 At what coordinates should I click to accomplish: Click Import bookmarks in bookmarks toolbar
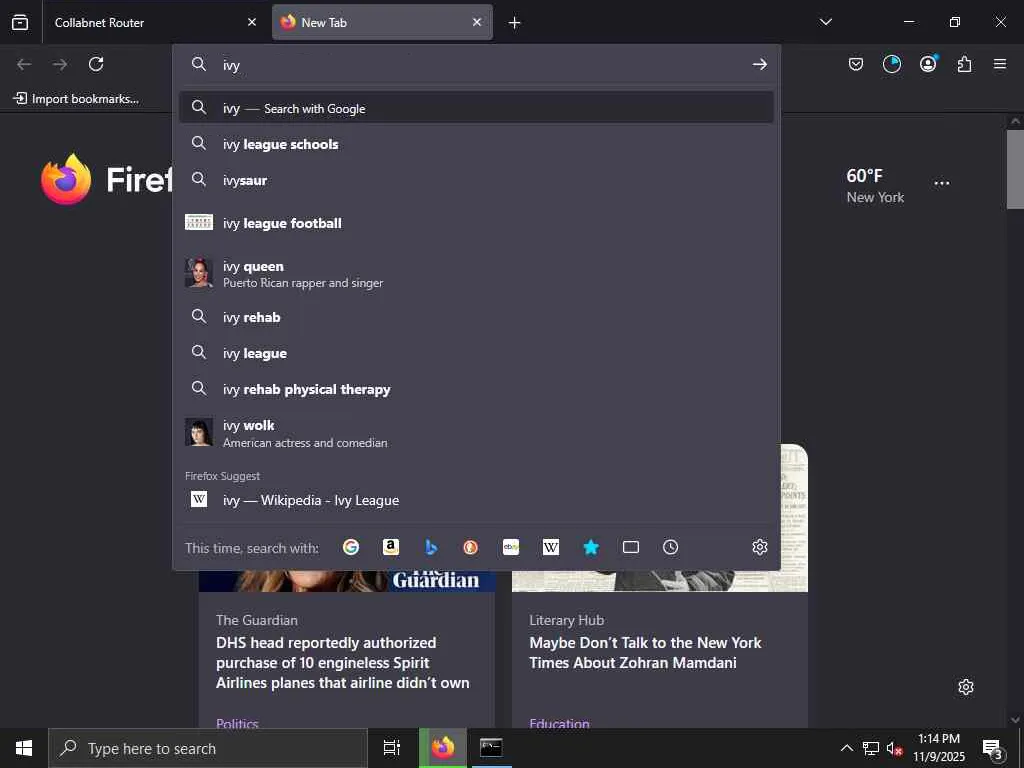[76, 99]
